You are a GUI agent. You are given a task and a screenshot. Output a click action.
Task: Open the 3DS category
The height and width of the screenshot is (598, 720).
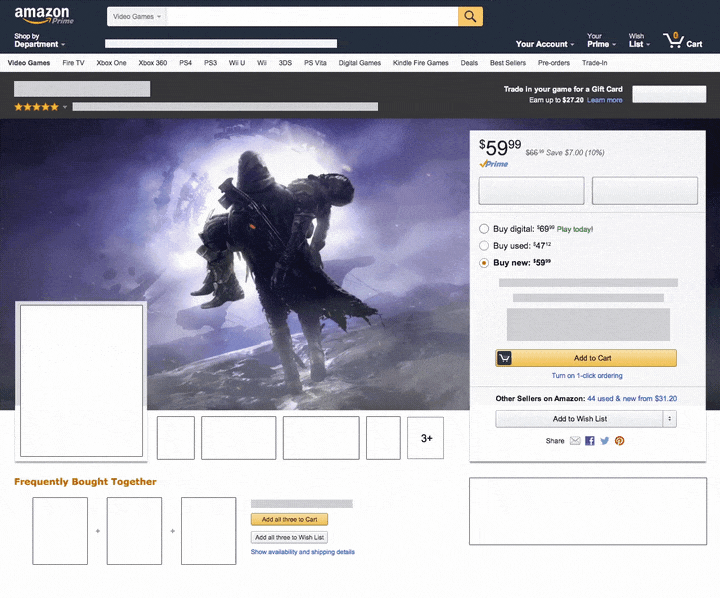click(x=285, y=63)
